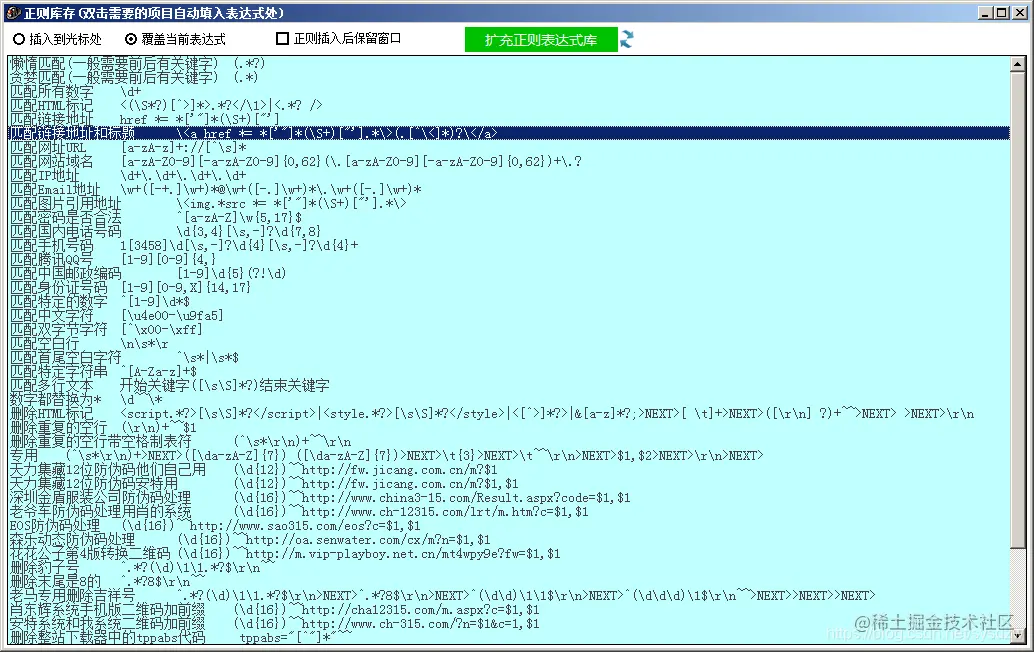1034x652 pixels.
Task: Select the 删除末尾是8的 row
Action: point(509,581)
